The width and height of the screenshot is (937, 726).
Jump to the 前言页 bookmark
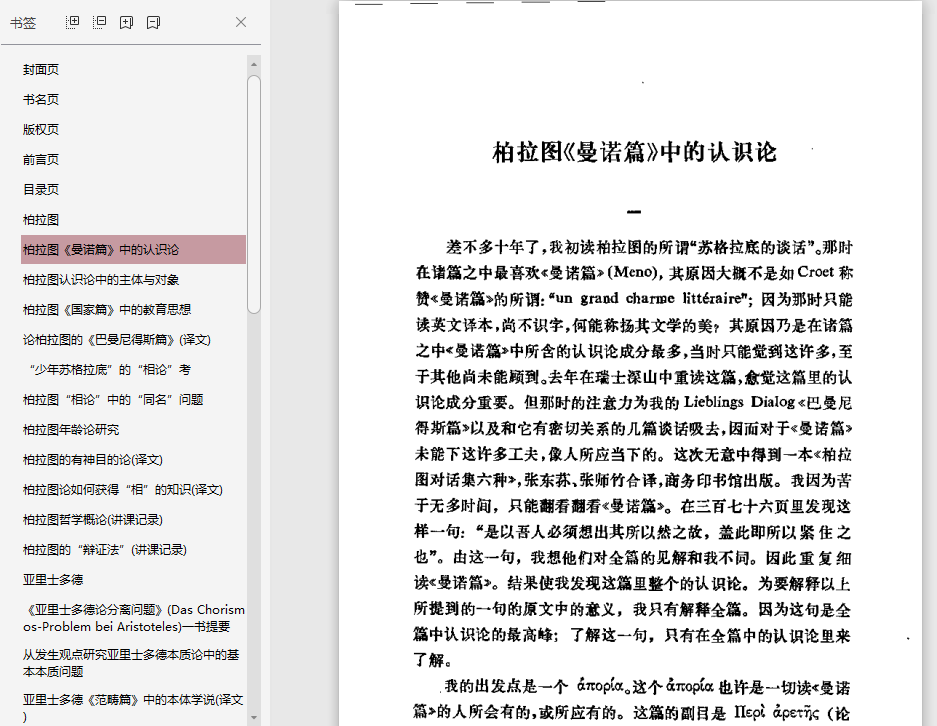[x=41, y=160]
